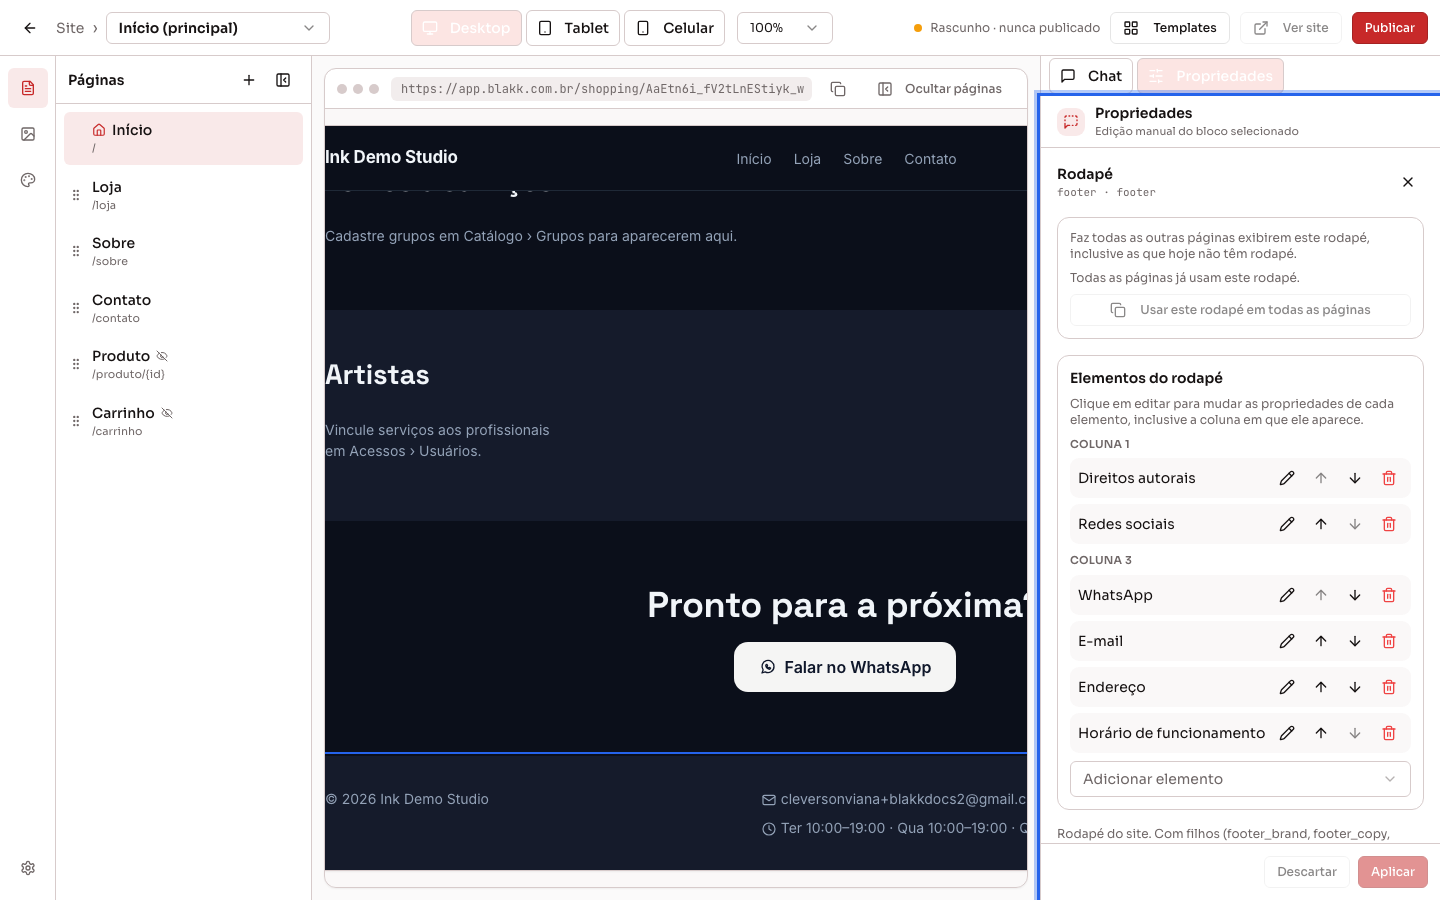Switch preview to Celular view

[x=675, y=28]
